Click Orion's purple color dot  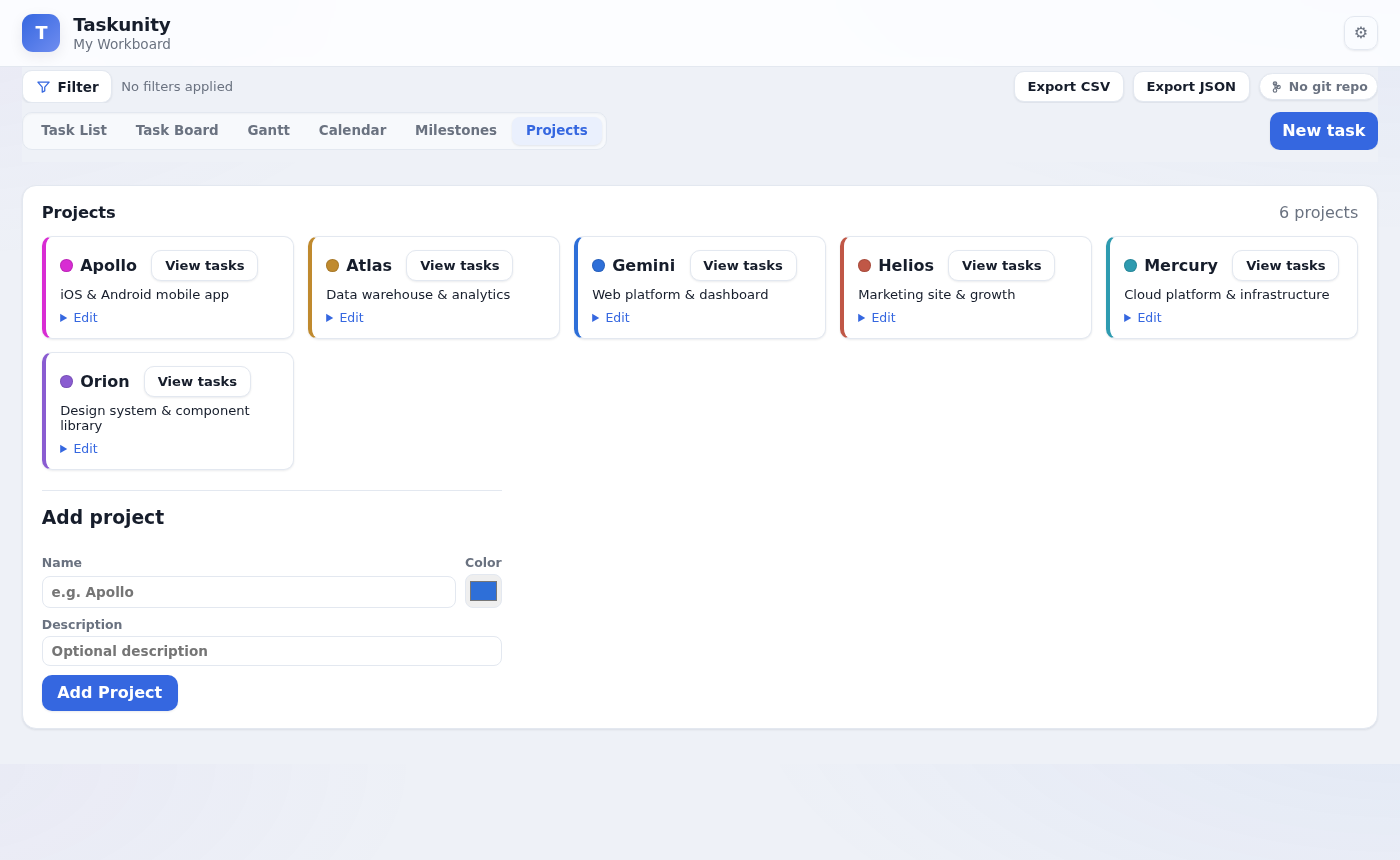[67, 382]
